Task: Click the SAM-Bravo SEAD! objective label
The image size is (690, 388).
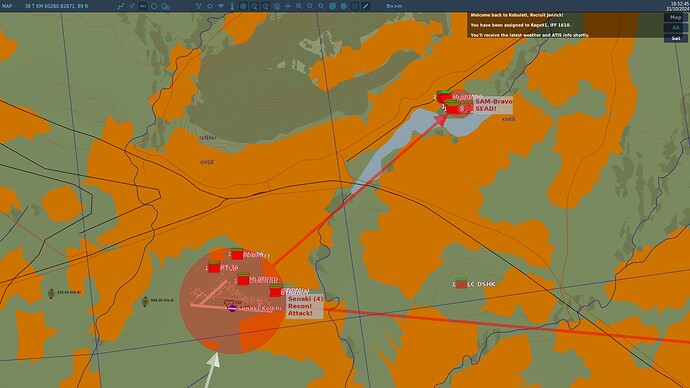Action: tap(493, 105)
